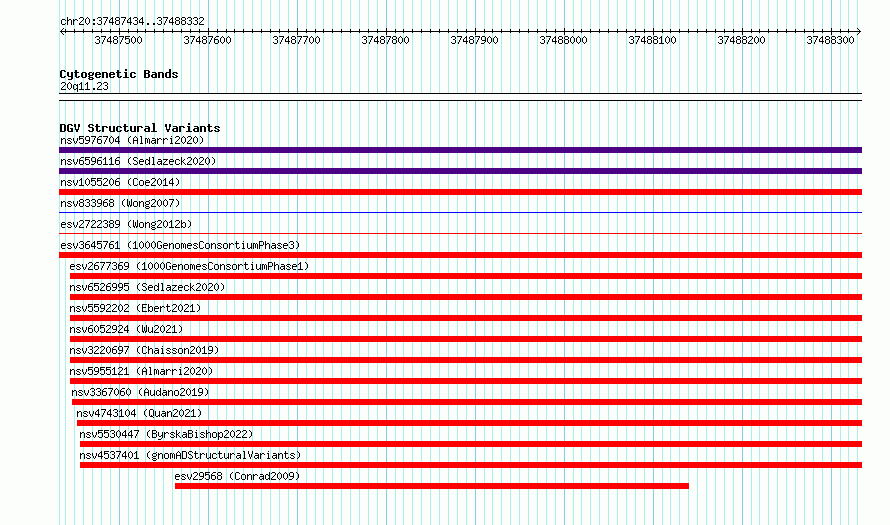The height and width of the screenshot is (525, 890).
Task: Select the esv3645761 (1000GenomesConsortiumPhase3) label
Action: tap(180, 245)
